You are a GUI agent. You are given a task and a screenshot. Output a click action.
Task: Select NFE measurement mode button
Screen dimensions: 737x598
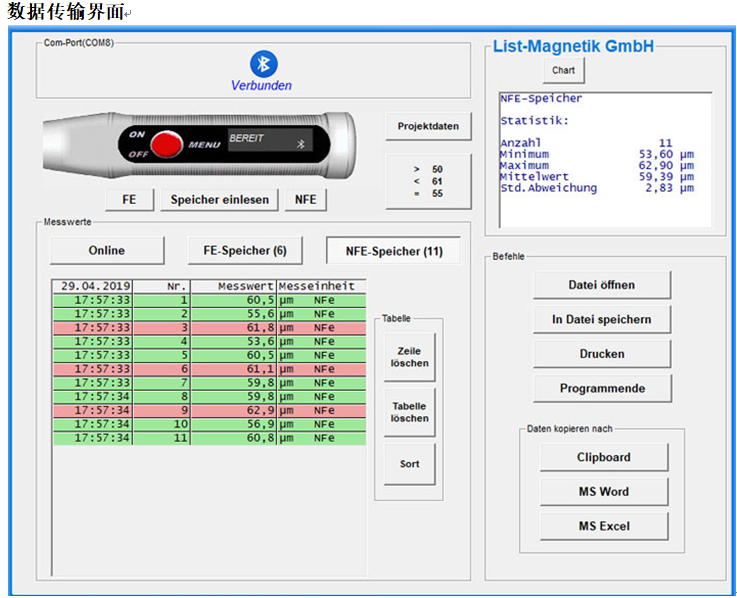coord(306,200)
